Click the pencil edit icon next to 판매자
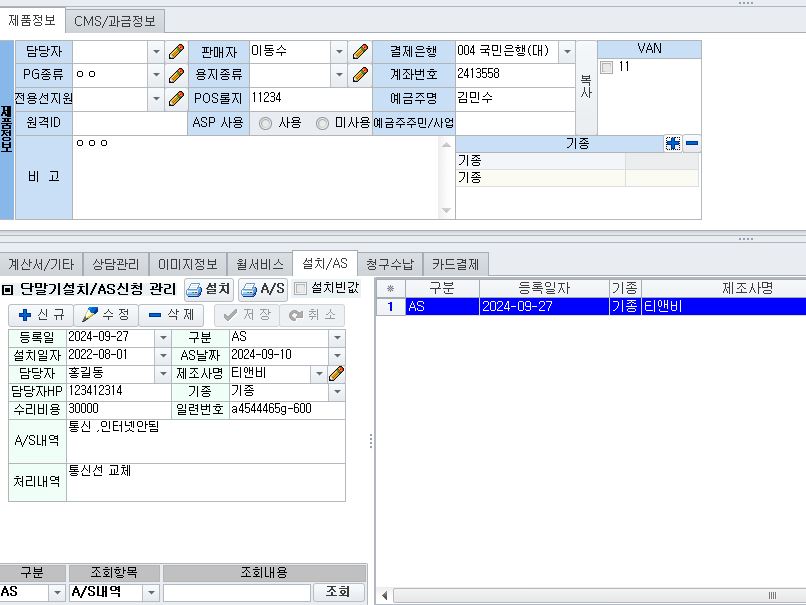 click(x=361, y=51)
